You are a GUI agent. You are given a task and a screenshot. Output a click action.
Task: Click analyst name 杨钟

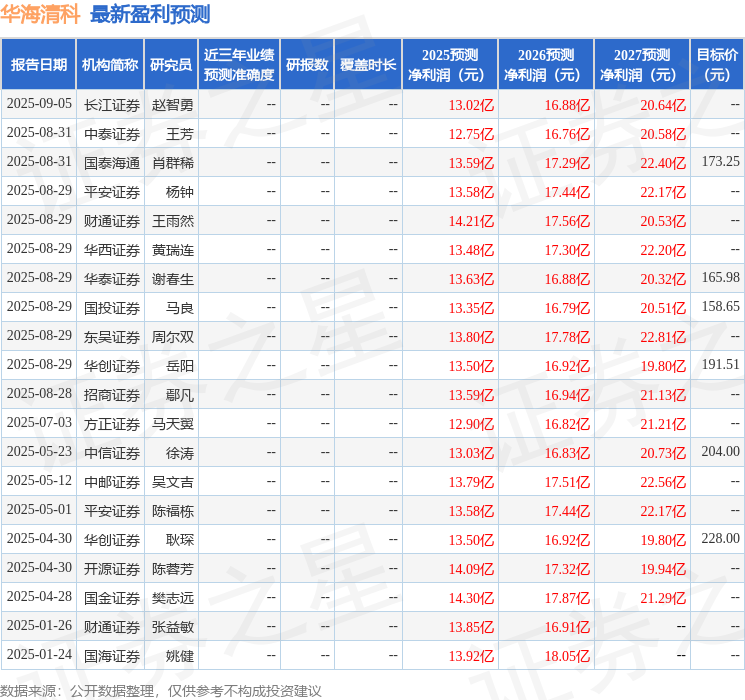pyautogui.click(x=180, y=192)
